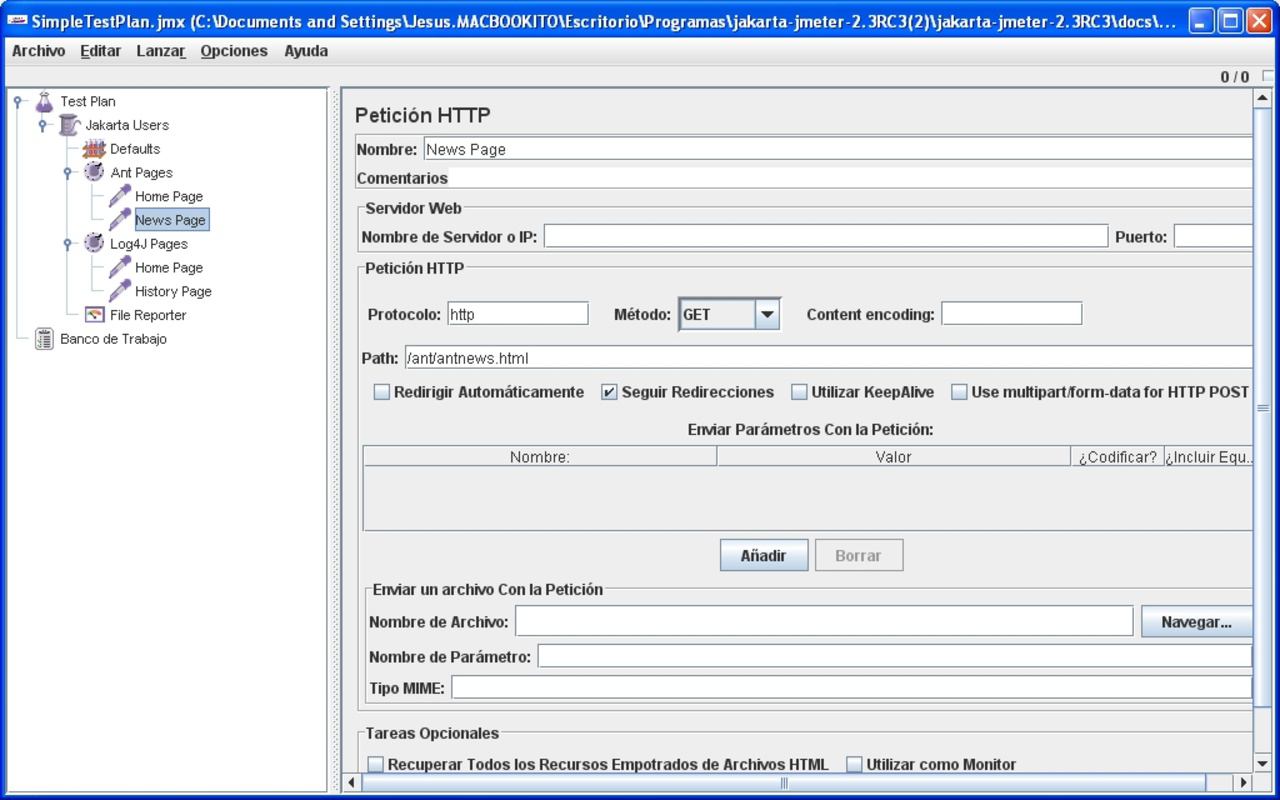
Task: Collapse the Test Plan tree node
Action: coord(17,101)
